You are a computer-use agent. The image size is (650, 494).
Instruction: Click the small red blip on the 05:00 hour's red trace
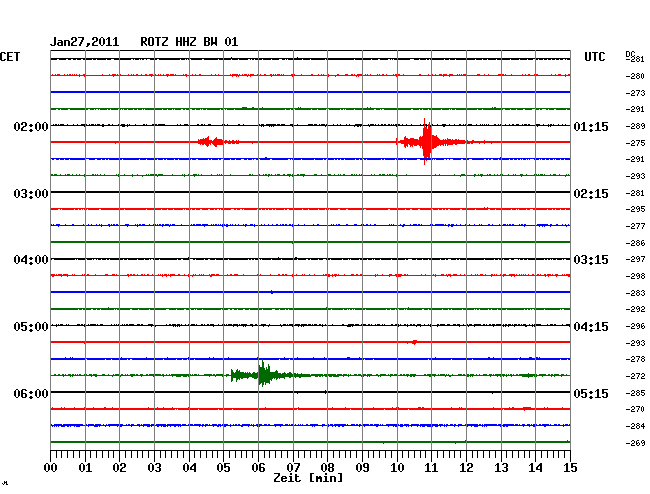(x=414, y=342)
